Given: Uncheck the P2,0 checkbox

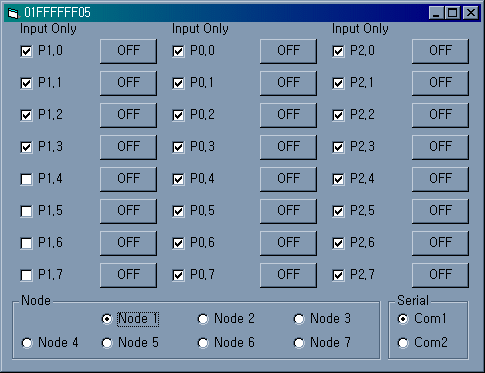Looking at the screenshot, I should click(338, 51).
